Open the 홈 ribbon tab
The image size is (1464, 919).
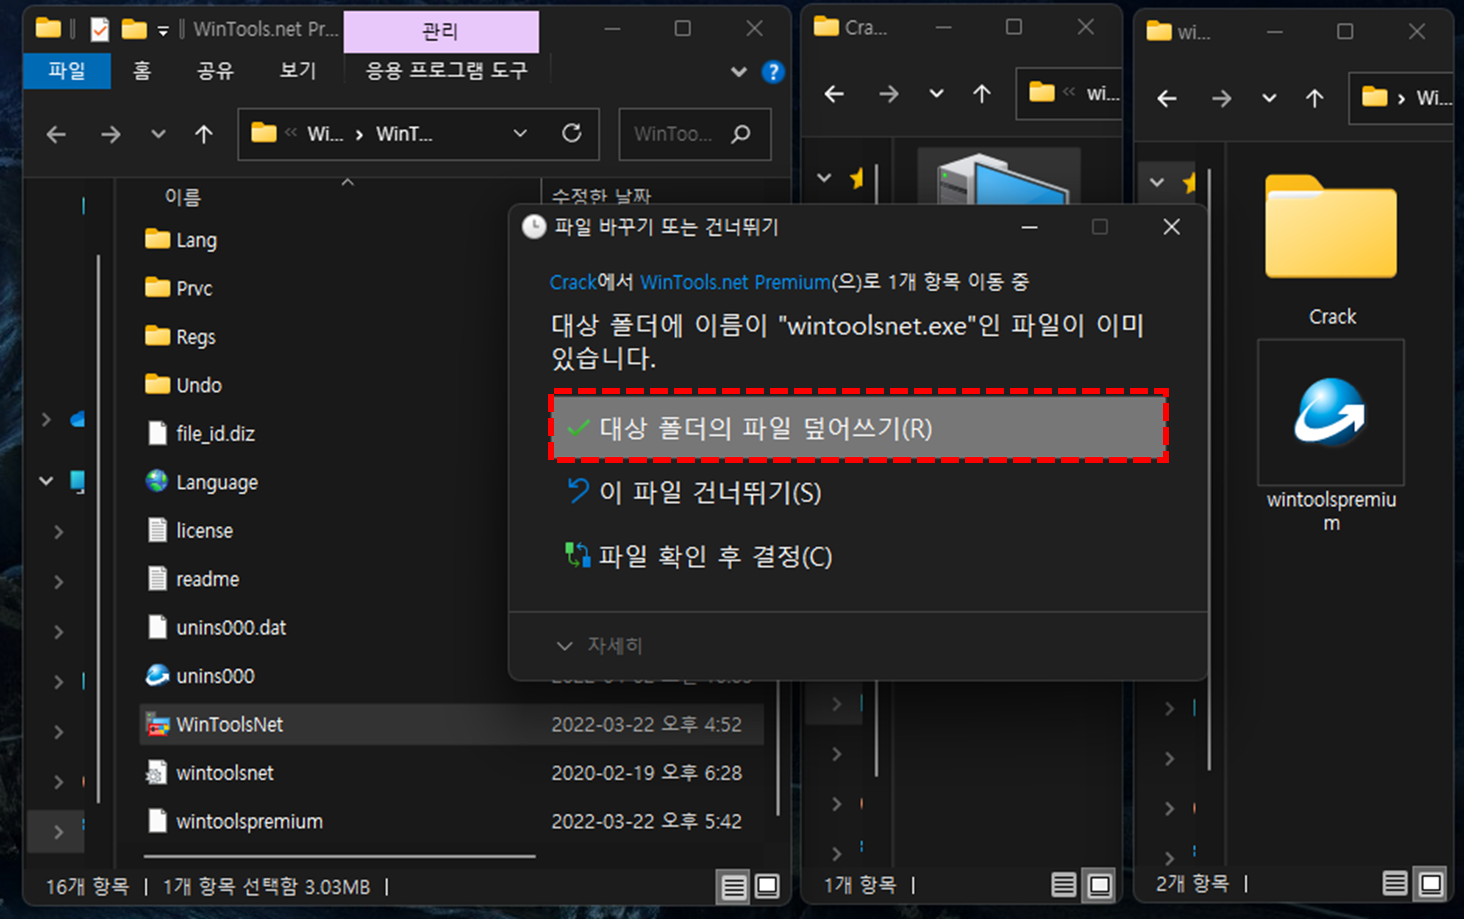pos(142,71)
